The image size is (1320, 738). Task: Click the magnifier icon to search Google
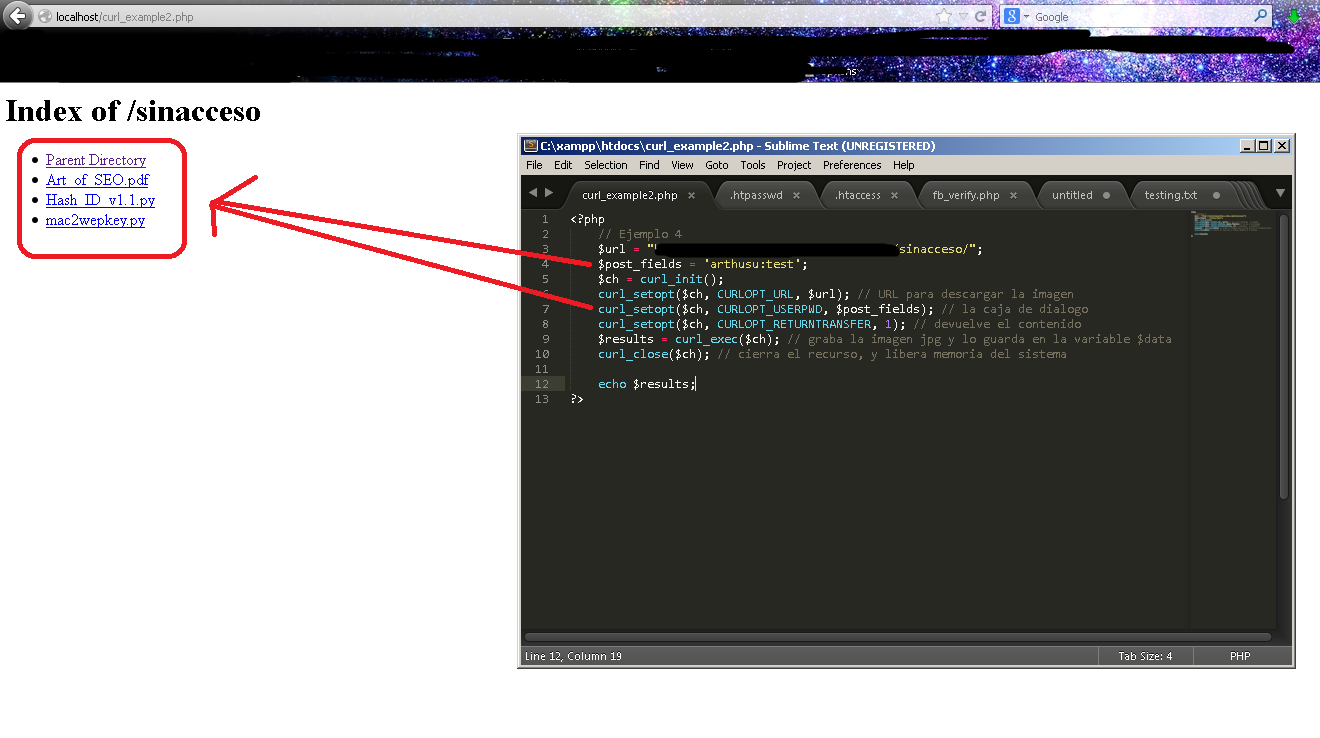point(1262,16)
